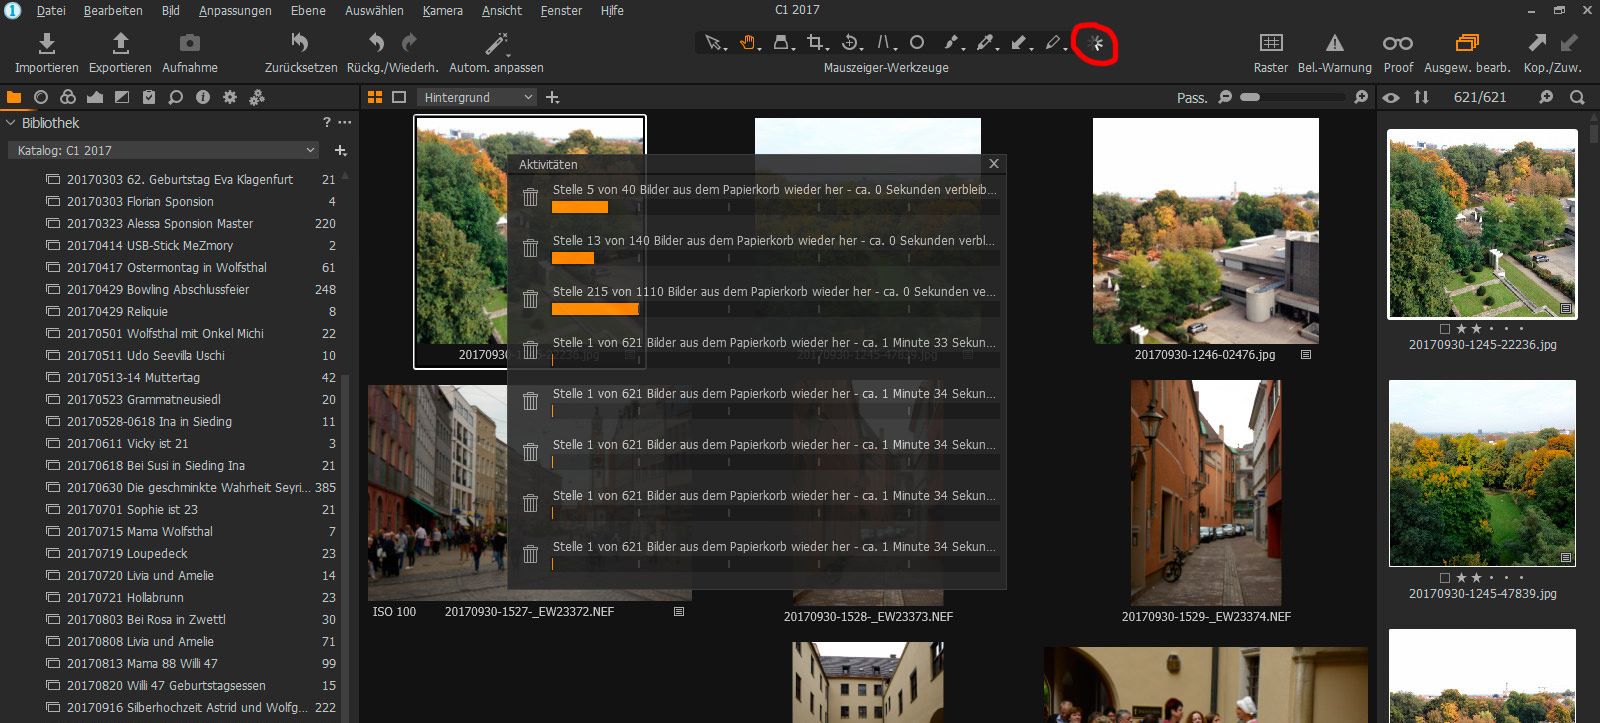Click progress bar of 'Stelle 215 von 1110'
This screenshot has width=1600, height=723.
(776, 309)
